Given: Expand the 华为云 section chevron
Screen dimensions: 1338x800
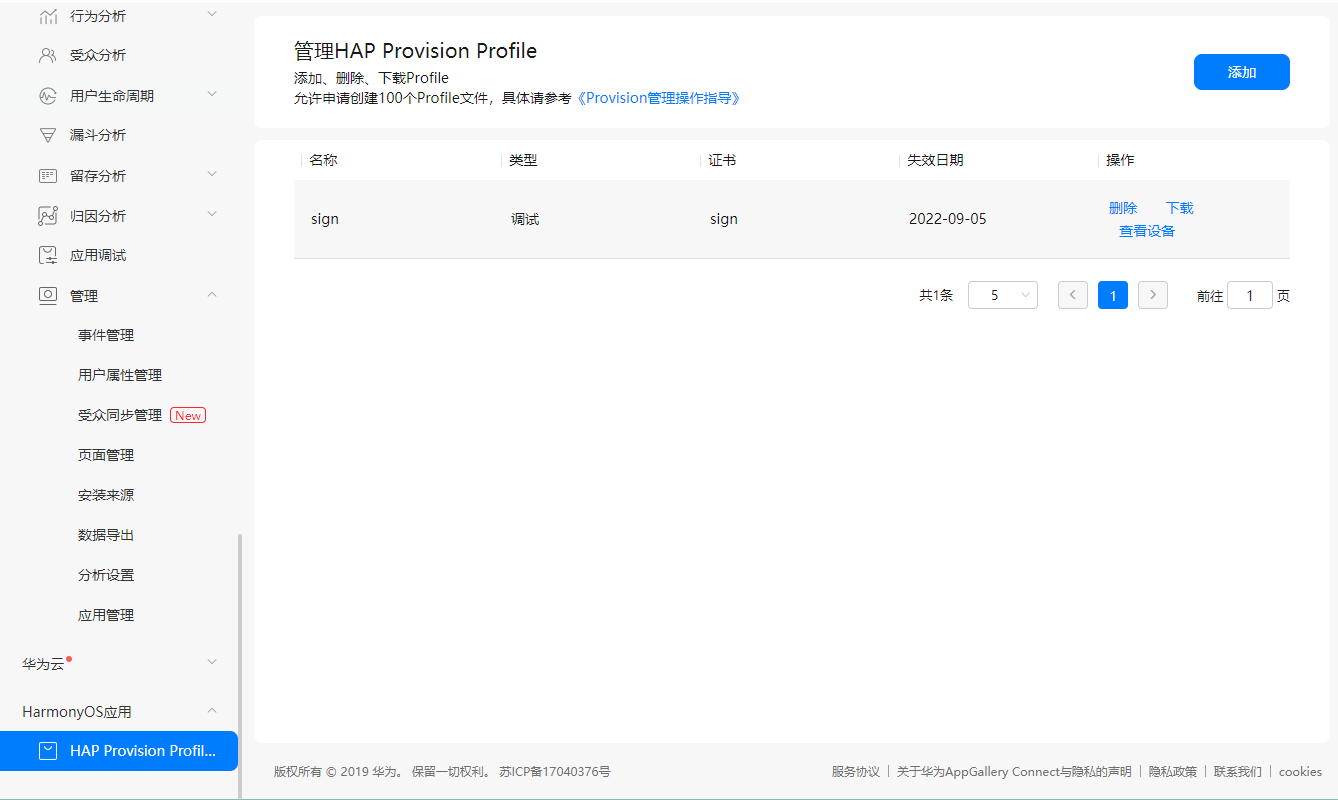Looking at the screenshot, I should pyautogui.click(x=211, y=662).
